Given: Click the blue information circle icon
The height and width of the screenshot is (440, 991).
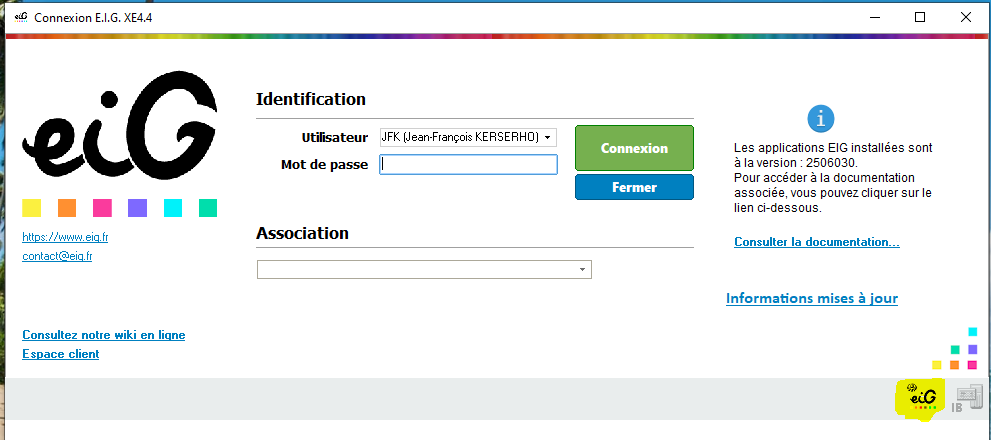Looking at the screenshot, I should [x=821, y=118].
